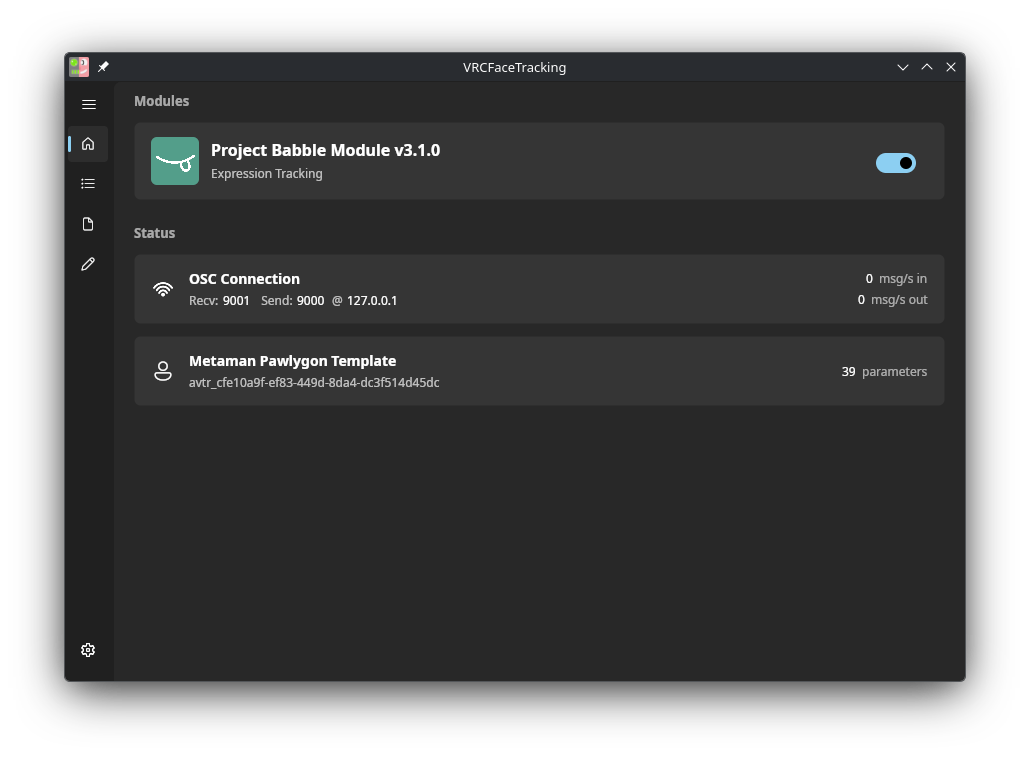
Task: Open the document page sidebar icon
Action: pyautogui.click(x=88, y=224)
